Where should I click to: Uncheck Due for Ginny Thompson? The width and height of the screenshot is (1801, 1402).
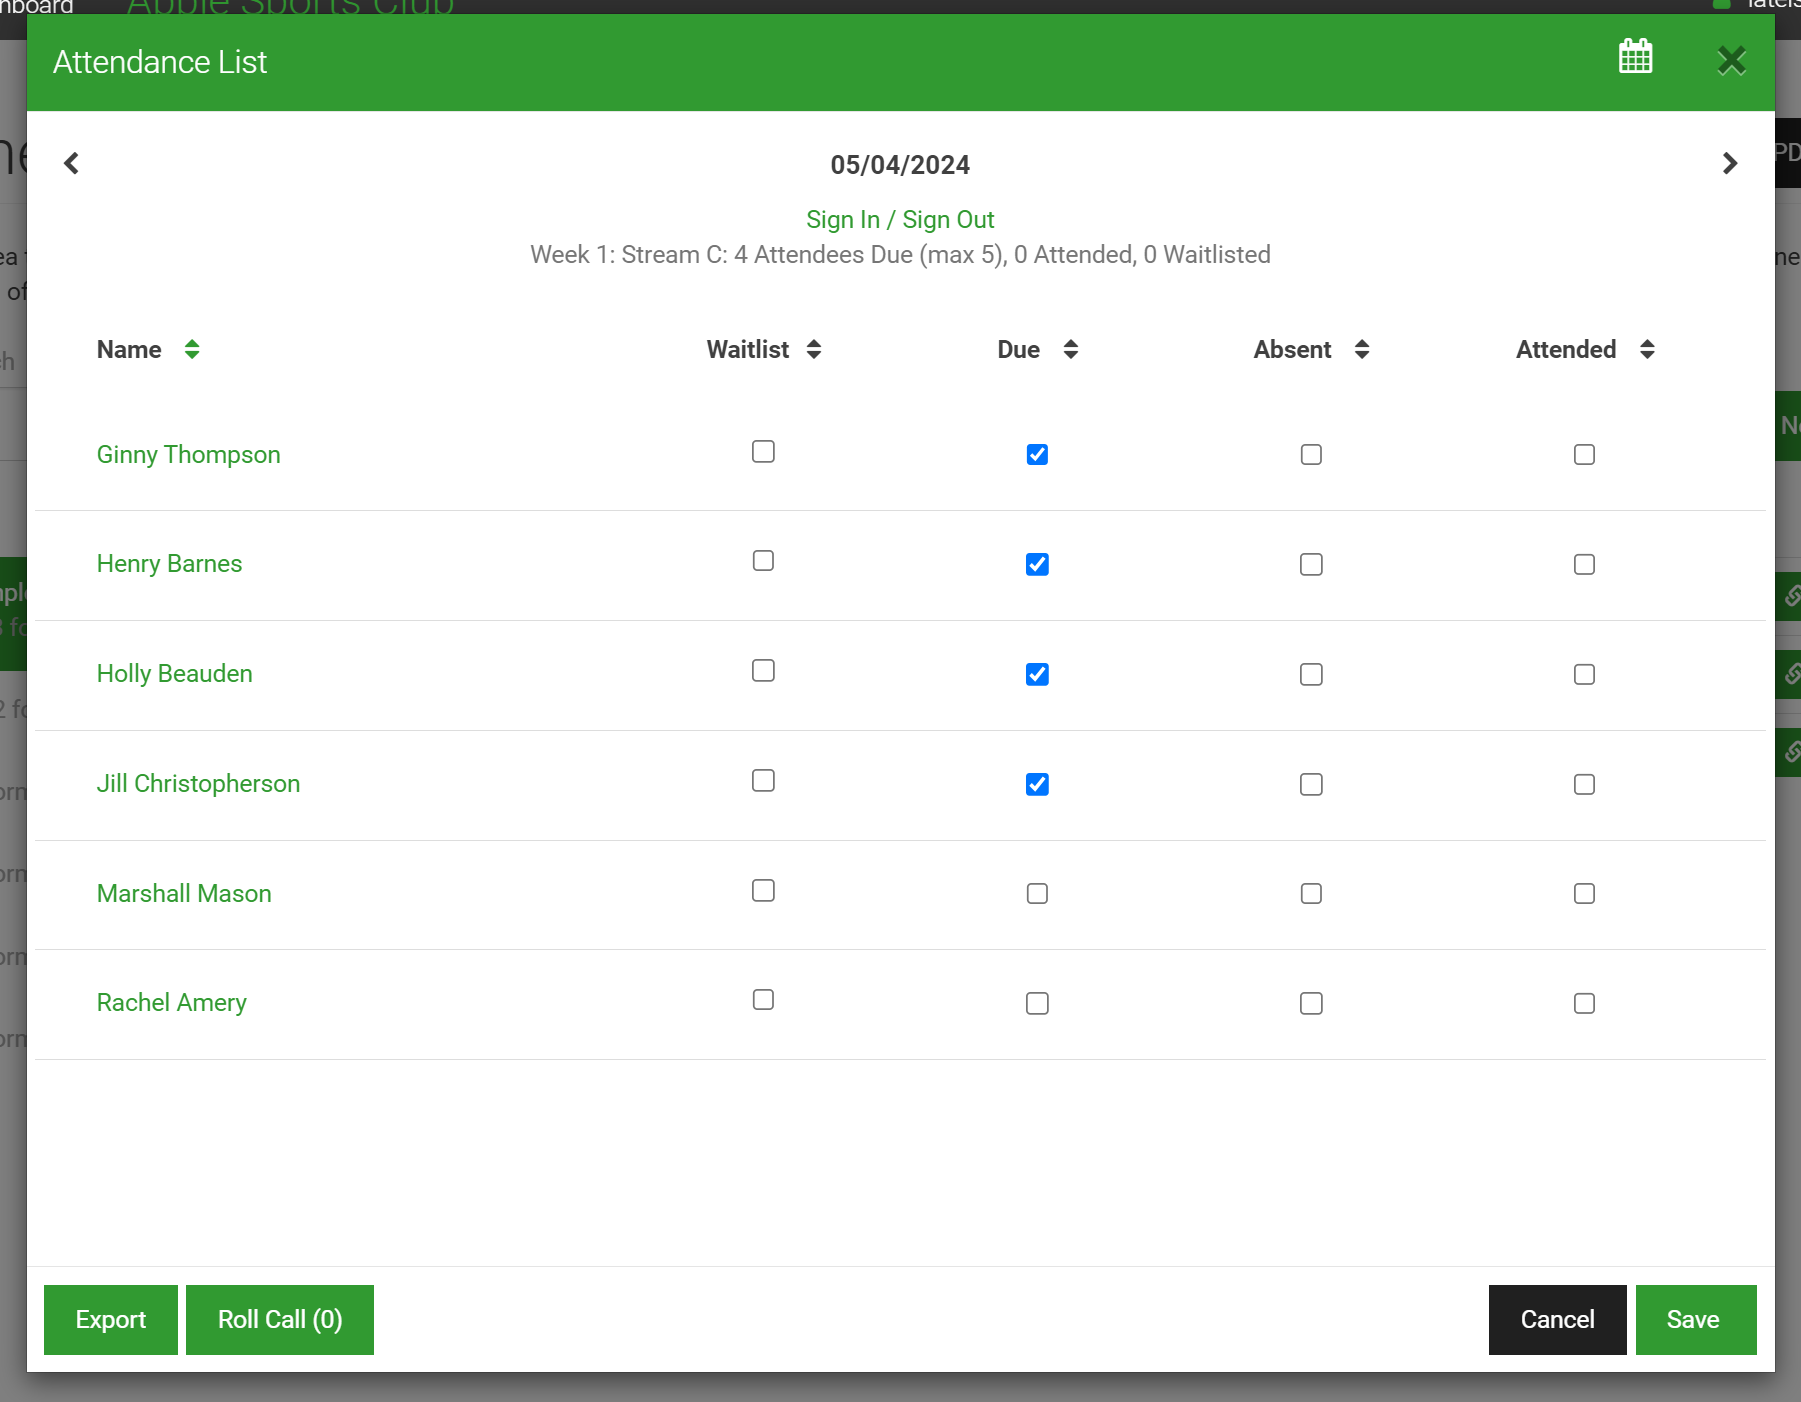point(1037,455)
